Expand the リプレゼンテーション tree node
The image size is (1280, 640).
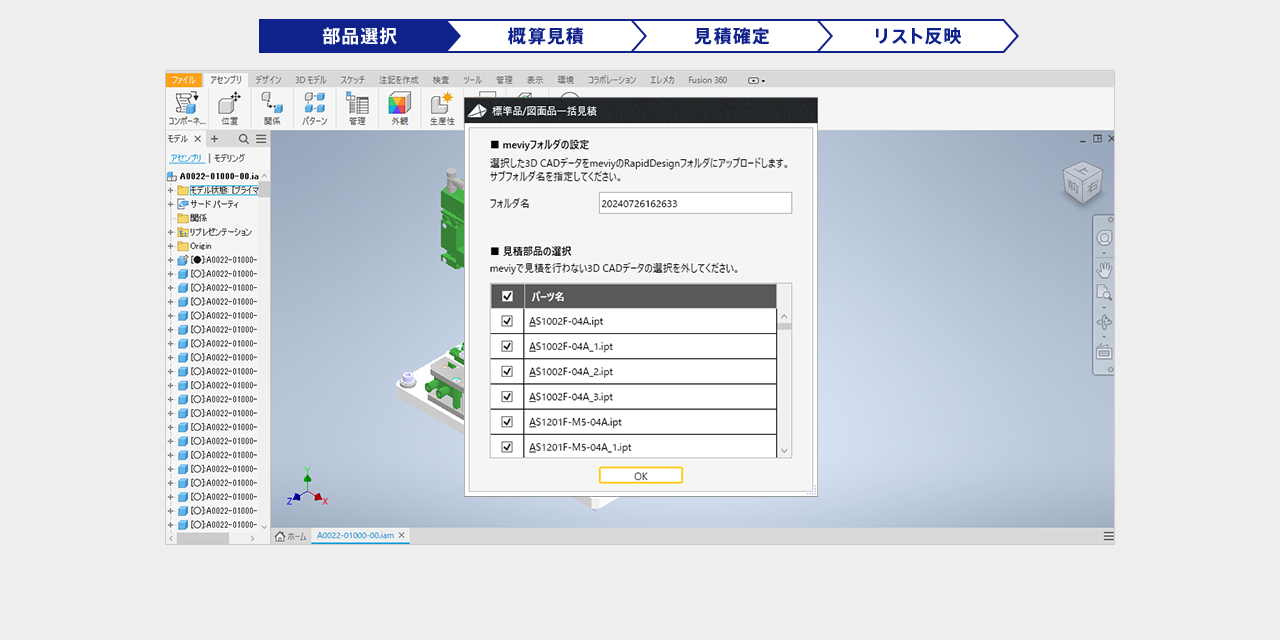[x=171, y=232]
